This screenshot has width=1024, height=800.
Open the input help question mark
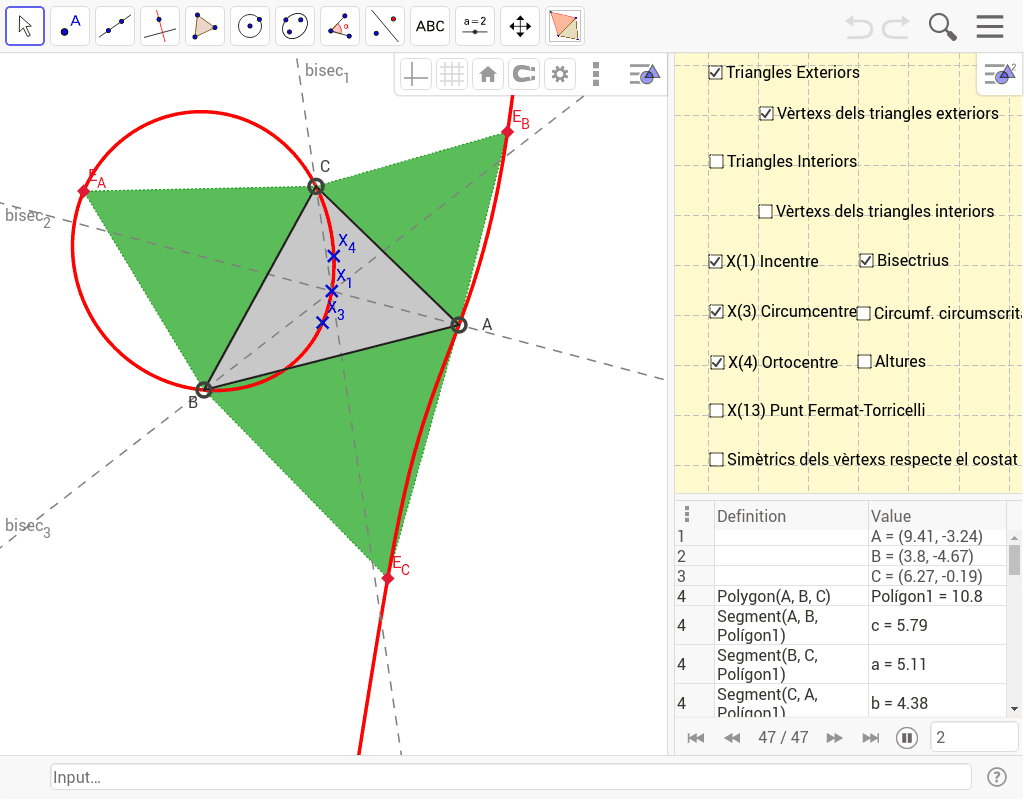[996, 777]
